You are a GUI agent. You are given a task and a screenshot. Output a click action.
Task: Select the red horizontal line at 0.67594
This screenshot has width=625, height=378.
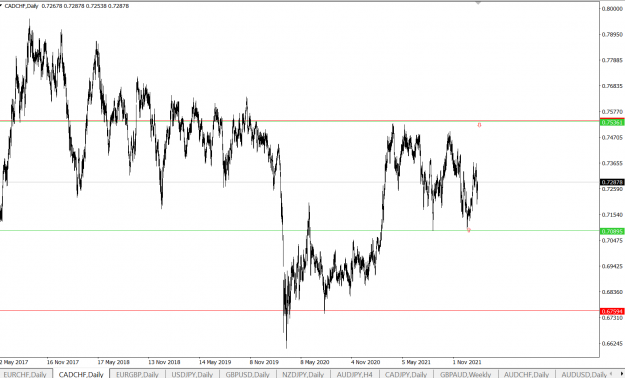299,311
